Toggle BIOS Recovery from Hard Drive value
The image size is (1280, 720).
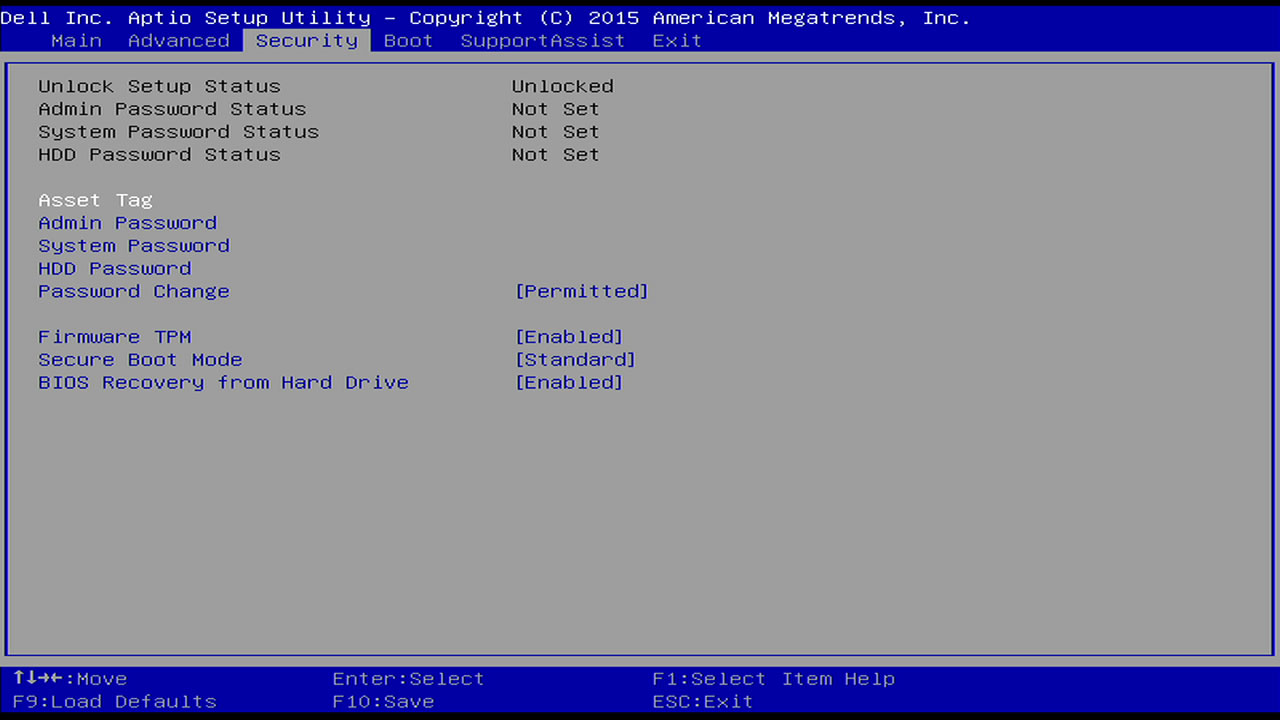pyautogui.click(x=568, y=383)
